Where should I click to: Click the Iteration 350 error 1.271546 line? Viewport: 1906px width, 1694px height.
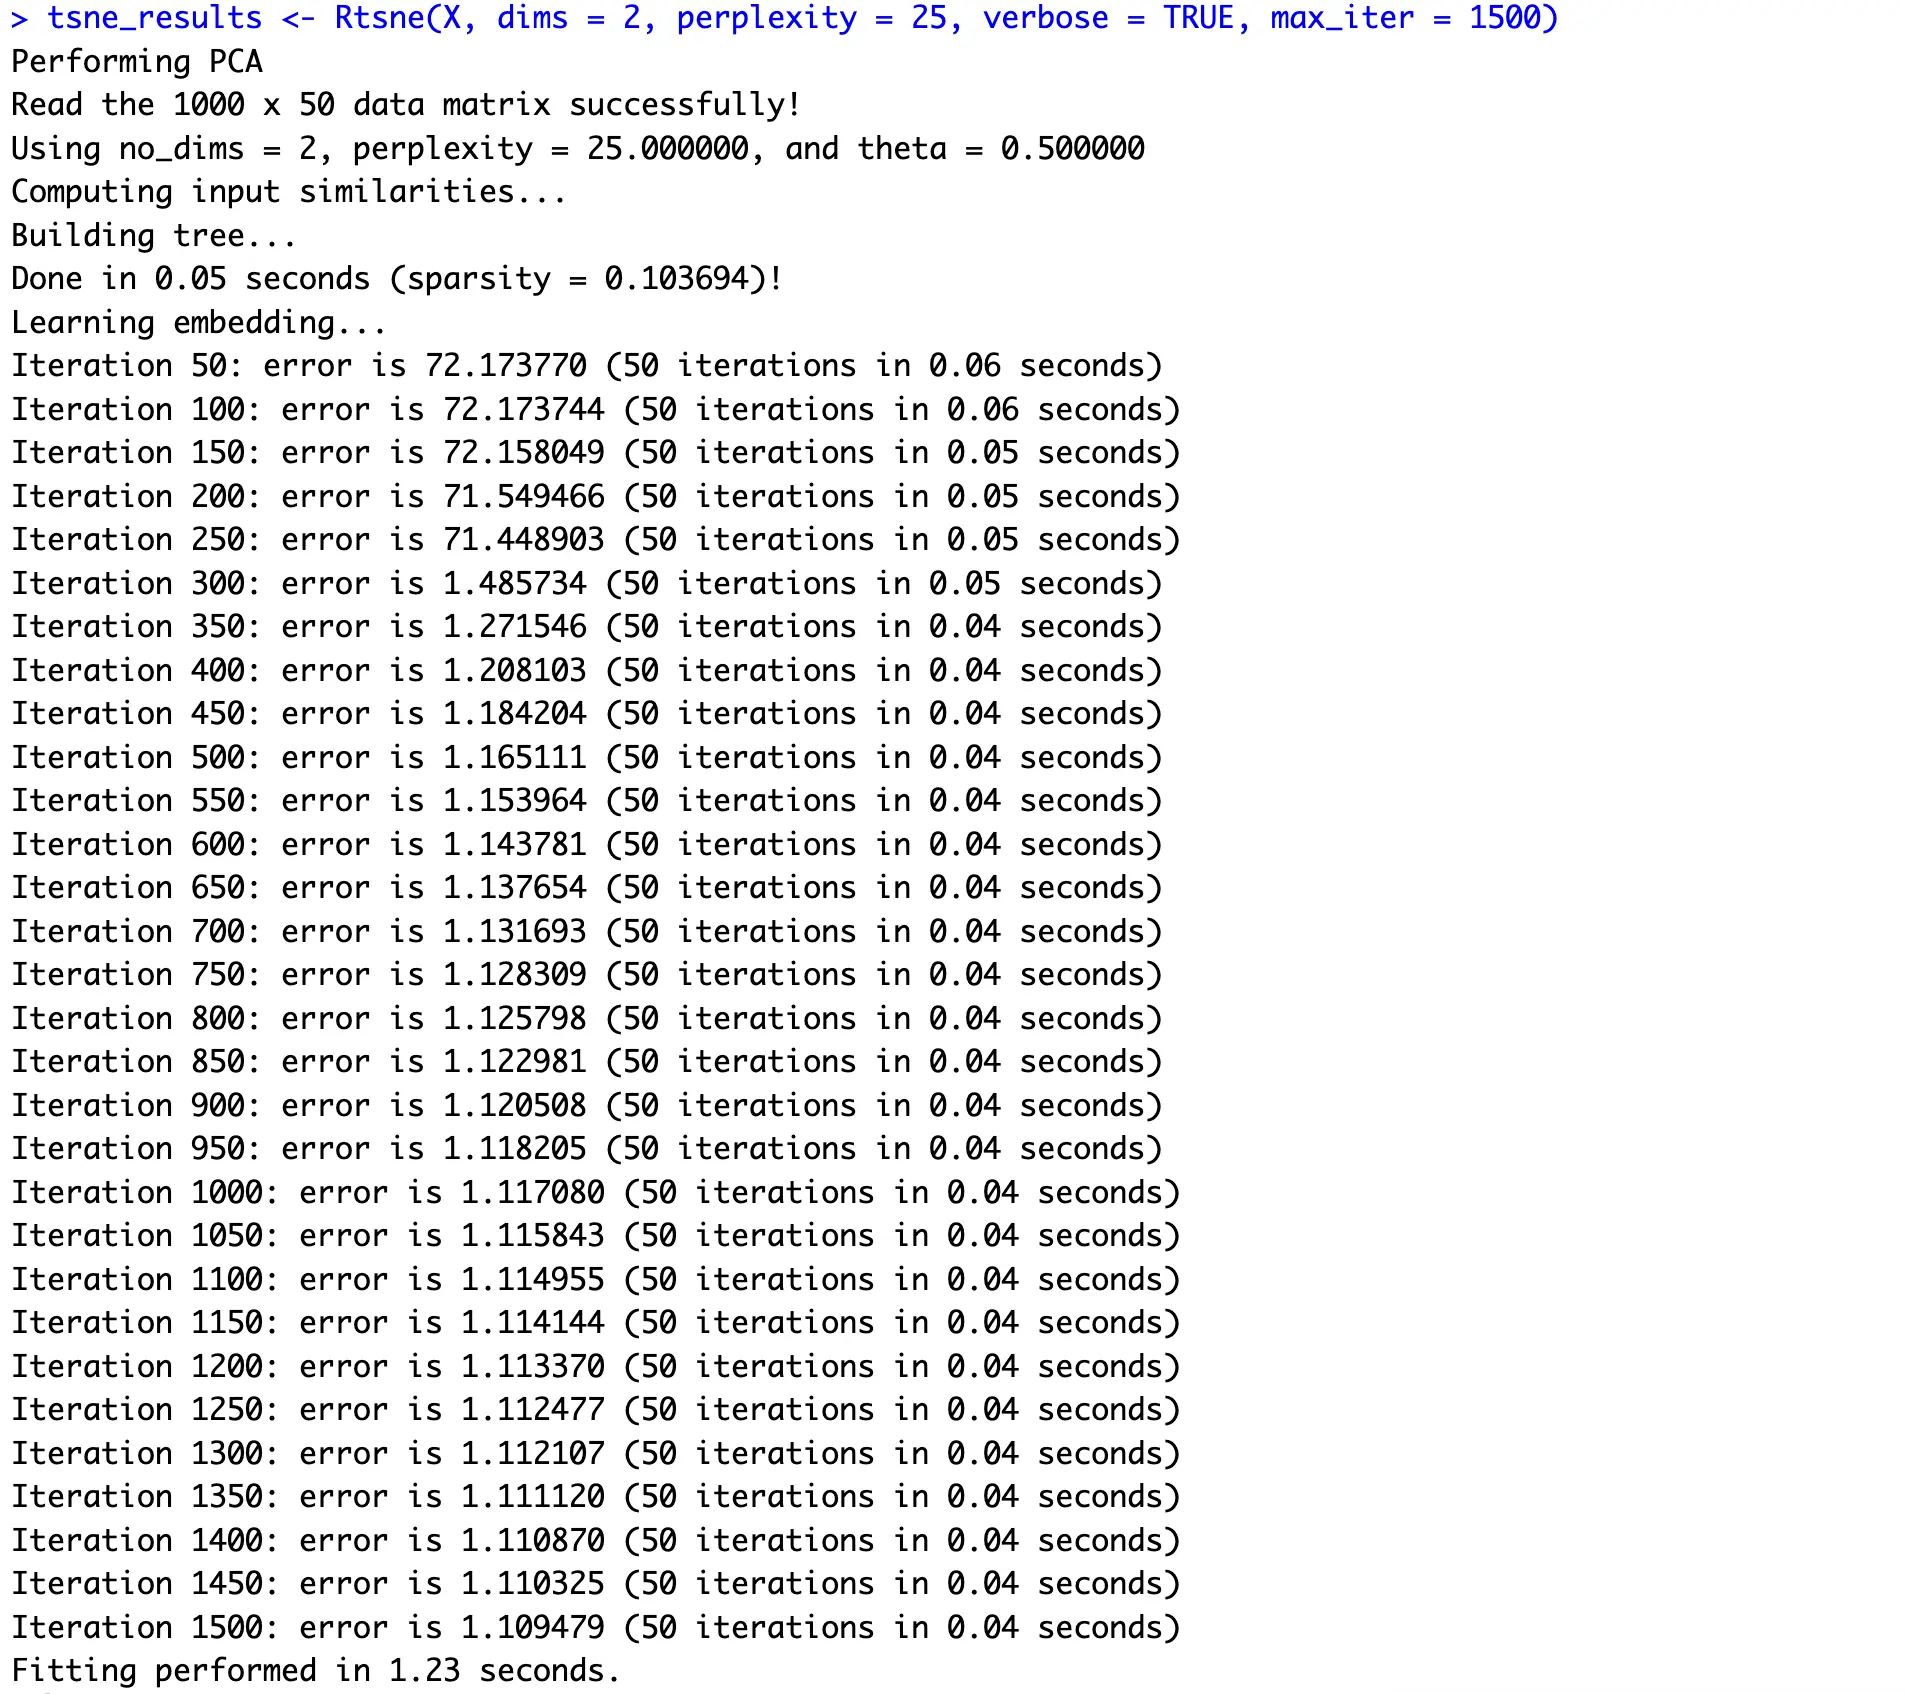coord(587,627)
